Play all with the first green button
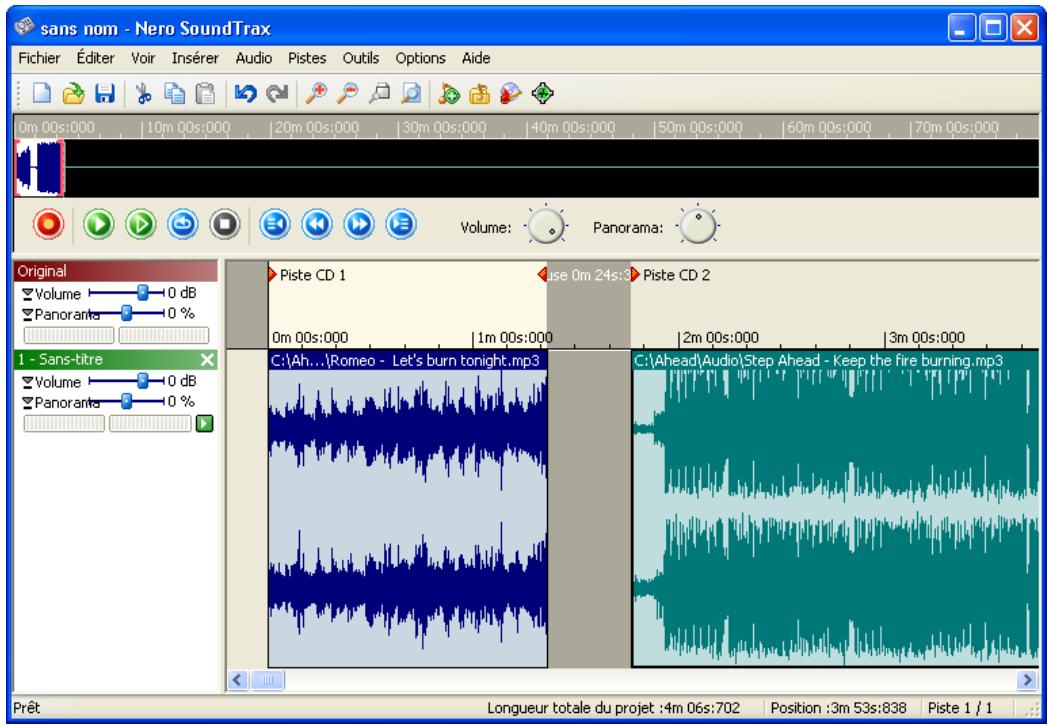 click(x=99, y=225)
